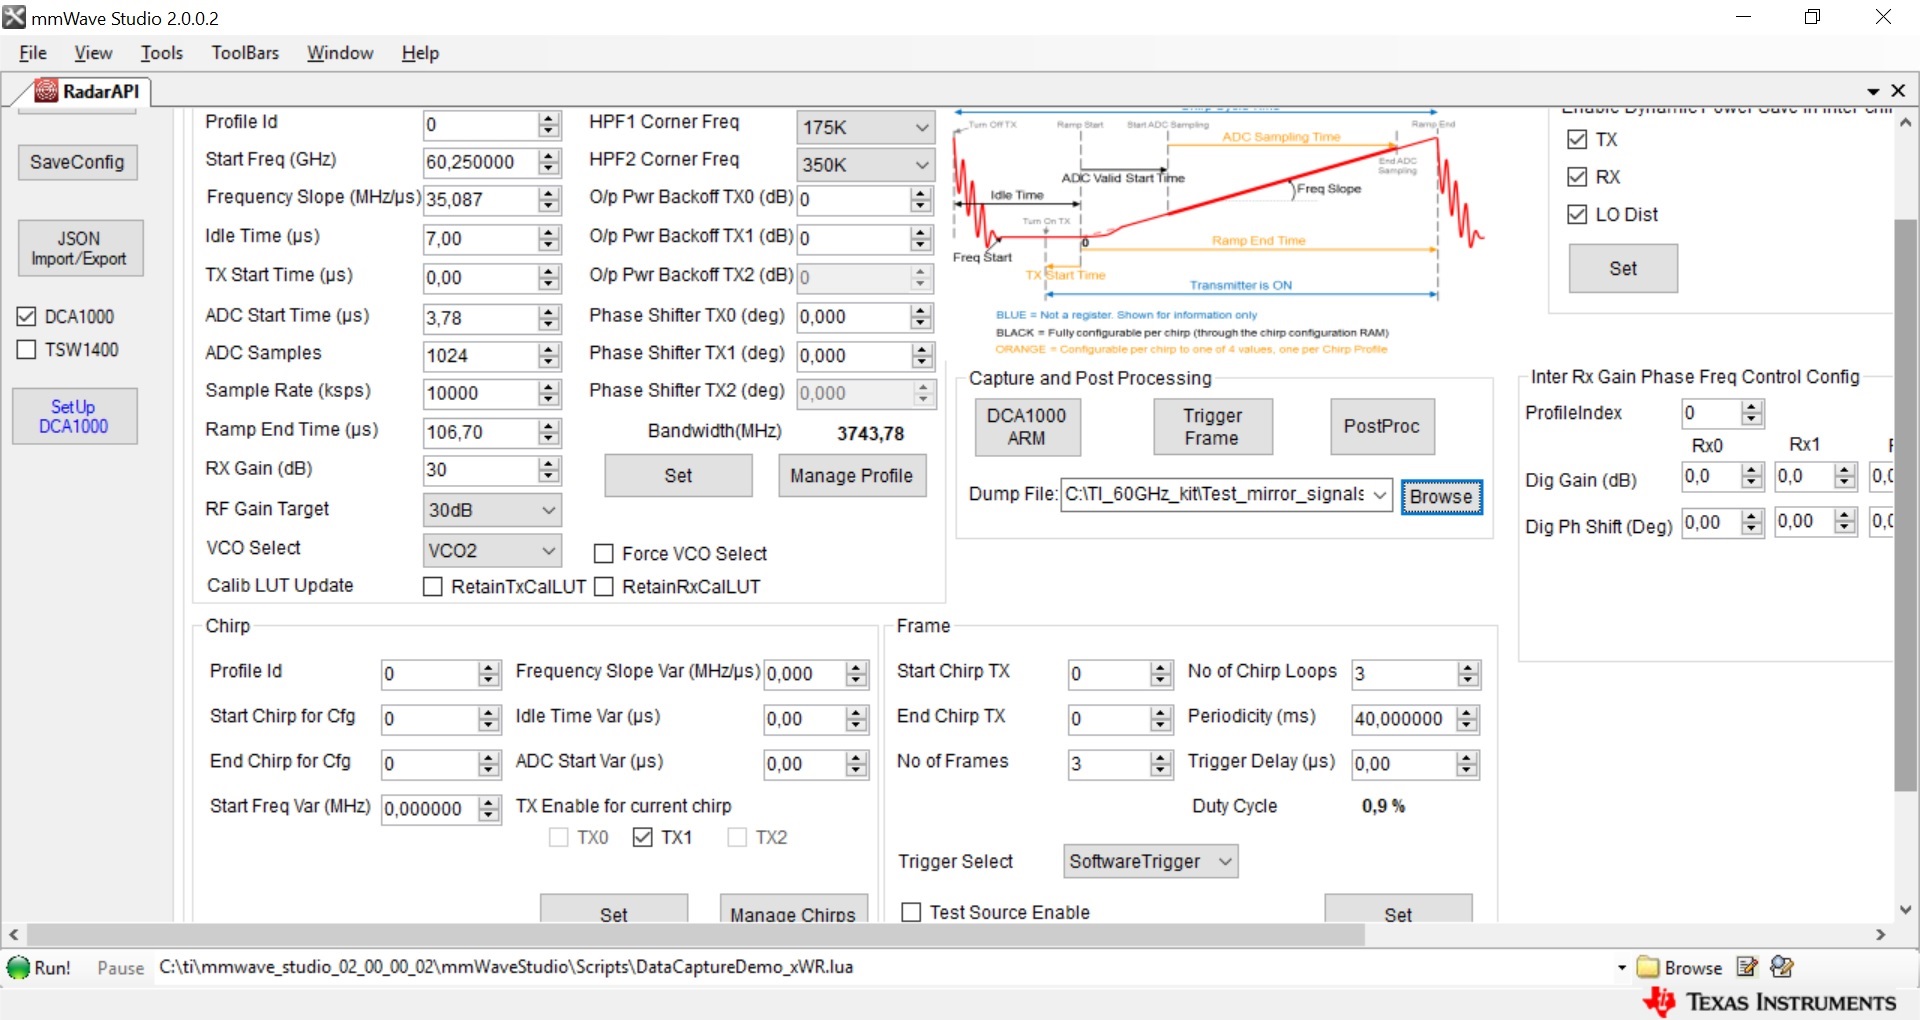Toggle the DCA1000 checkbox
The height and width of the screenshot is (1020, 1920).
27,316
